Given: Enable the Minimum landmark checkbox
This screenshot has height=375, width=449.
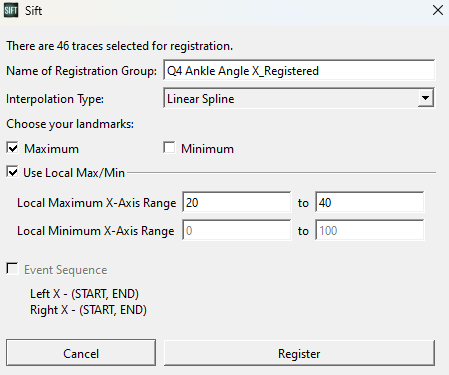Looking at the screenshot, I should tap(169, 148).
